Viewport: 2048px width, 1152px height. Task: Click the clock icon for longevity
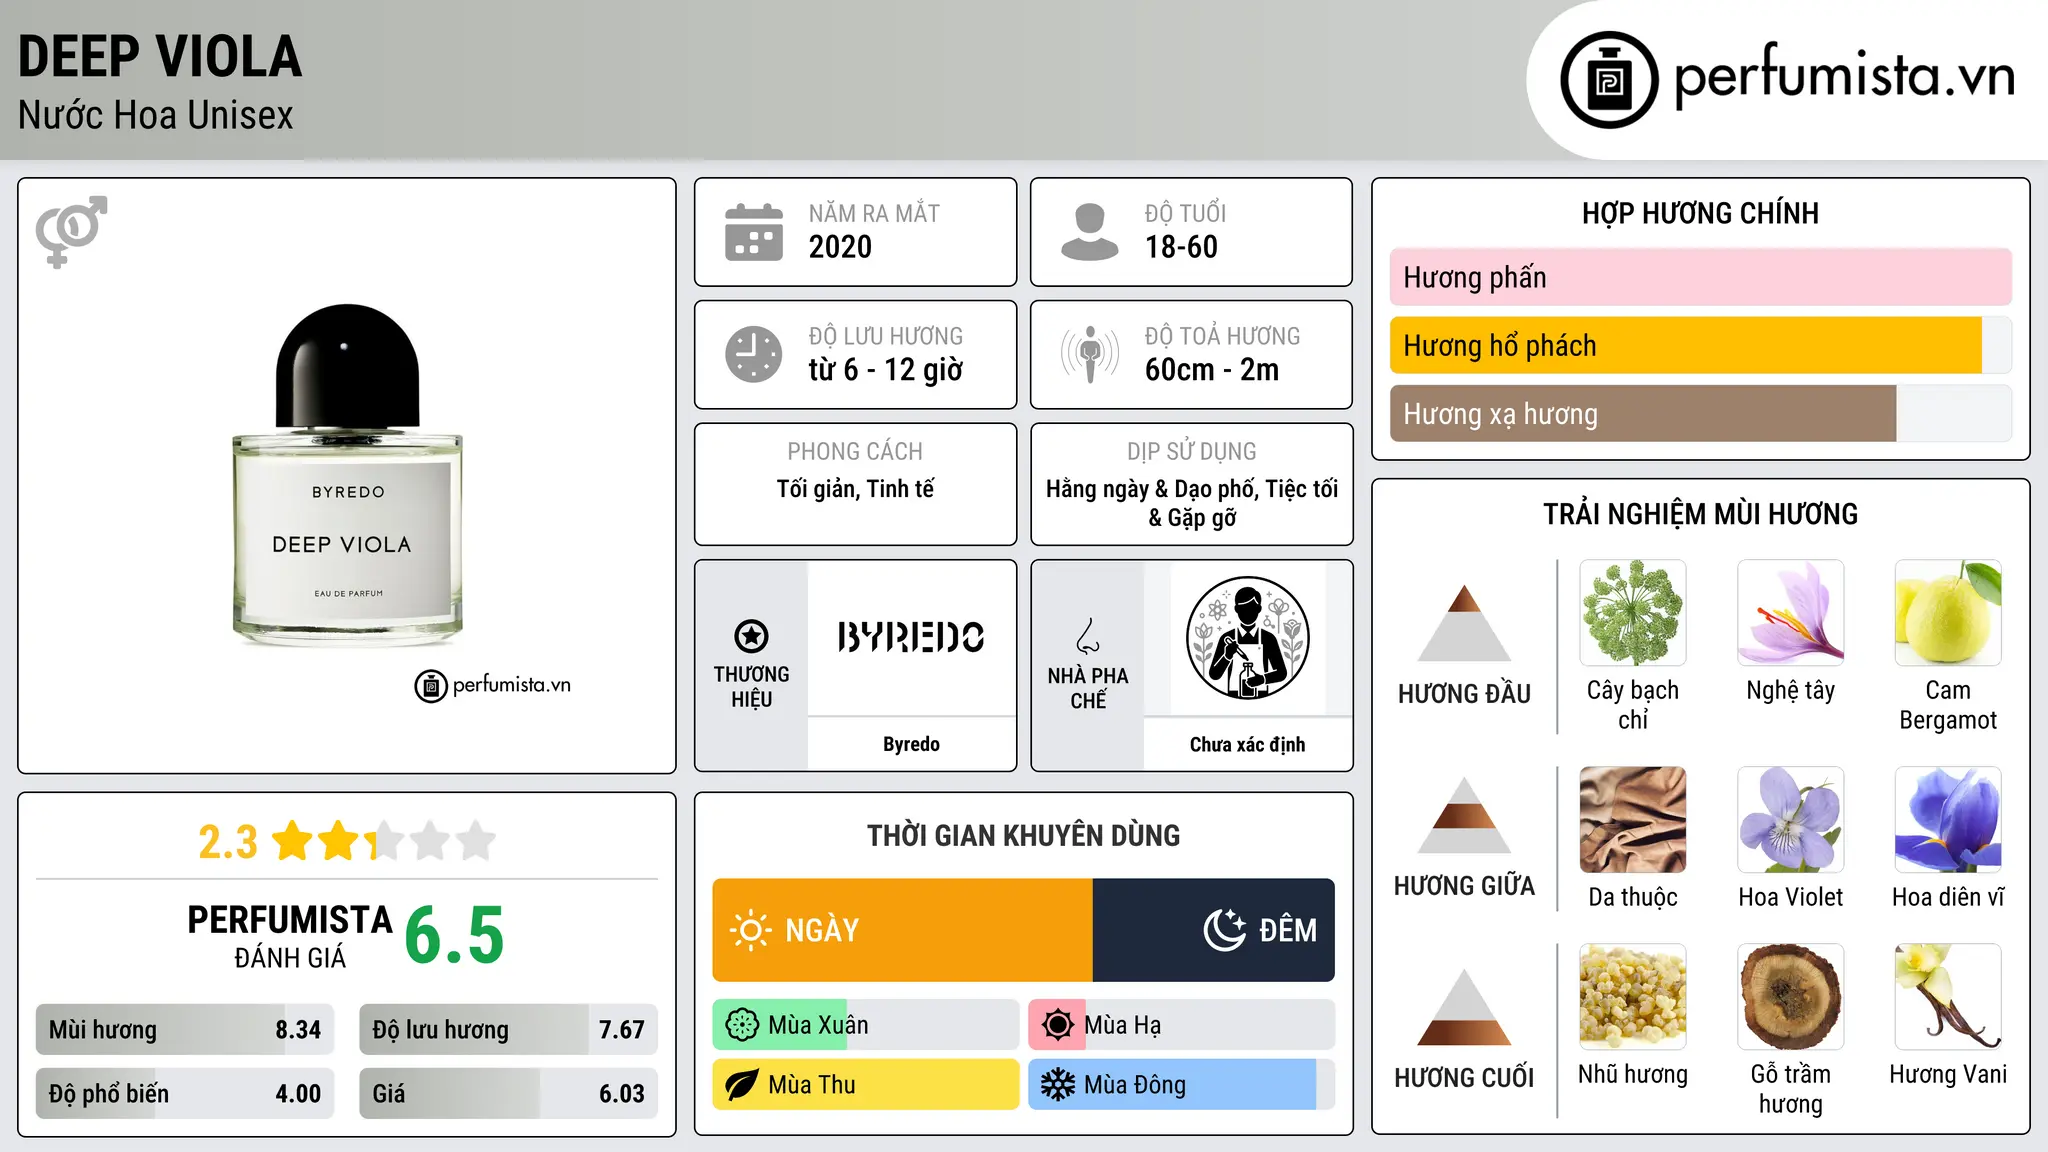click(754, 354)
